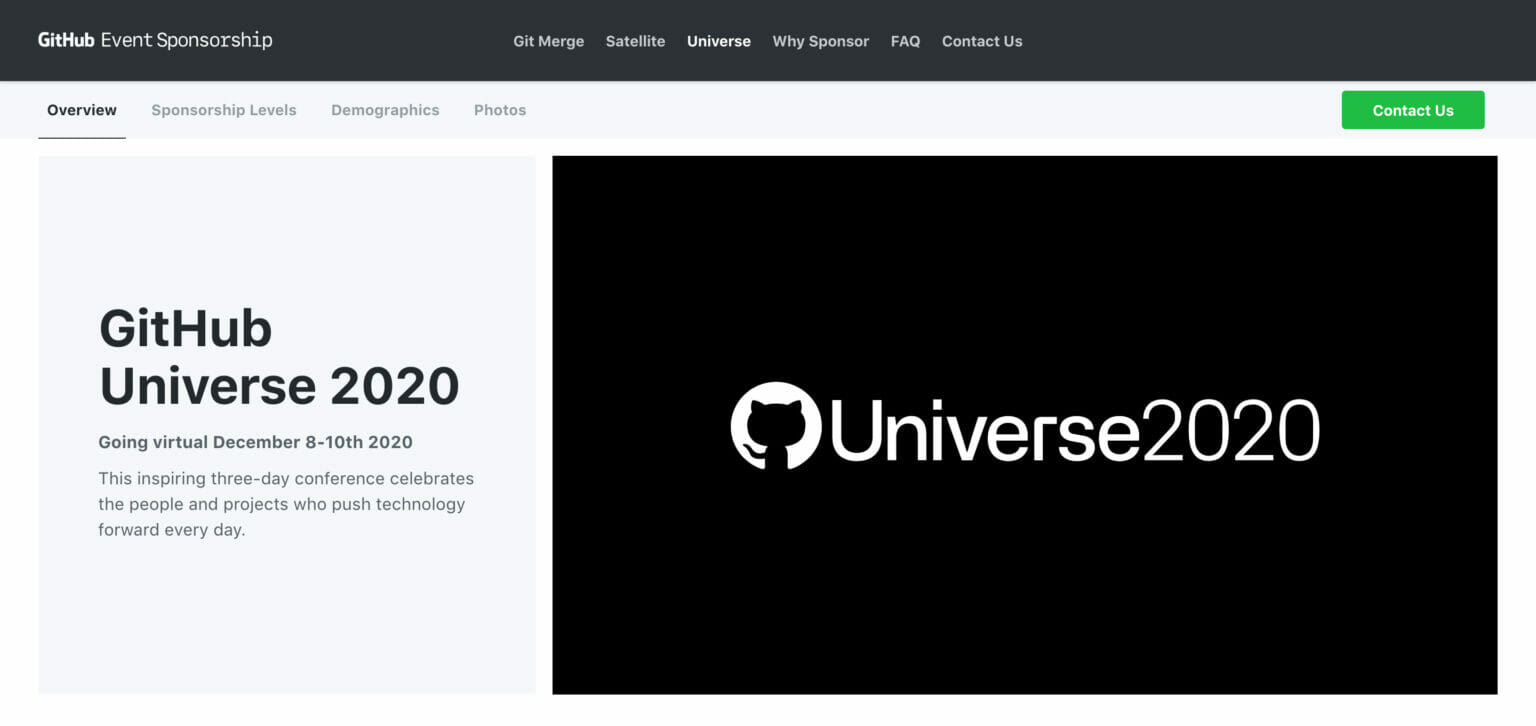Click the December 8-10th date text

(255, 442)
